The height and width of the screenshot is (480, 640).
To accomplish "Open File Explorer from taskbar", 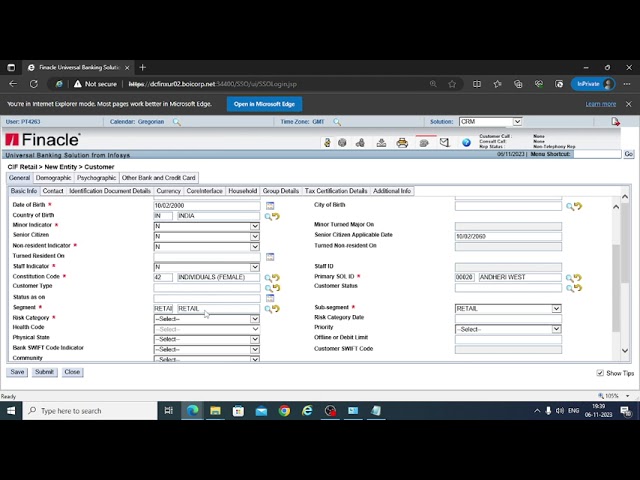I will tap(215, 411).
